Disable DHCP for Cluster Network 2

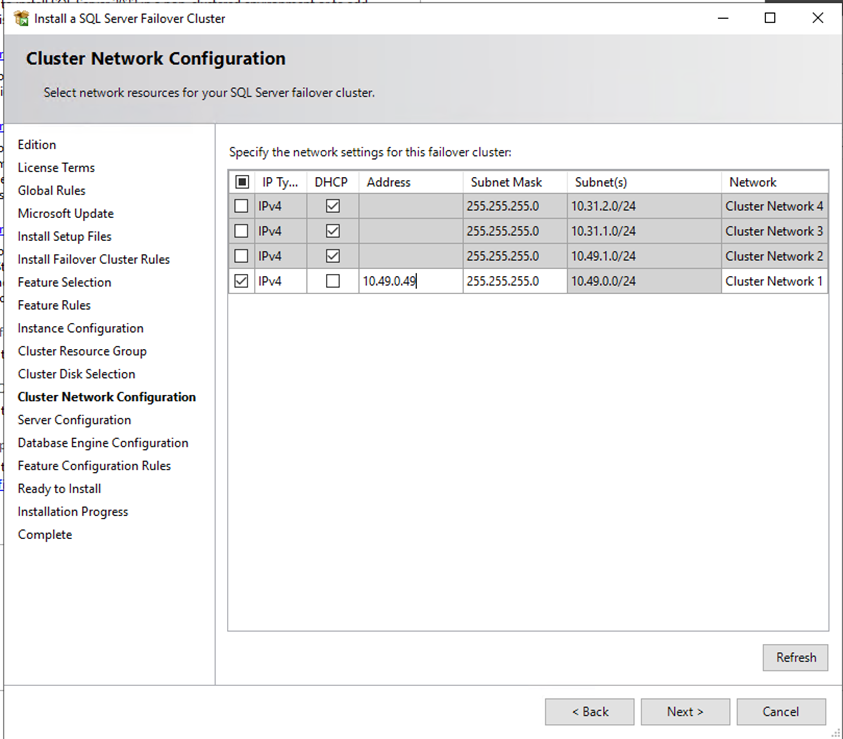click(333, 256)
